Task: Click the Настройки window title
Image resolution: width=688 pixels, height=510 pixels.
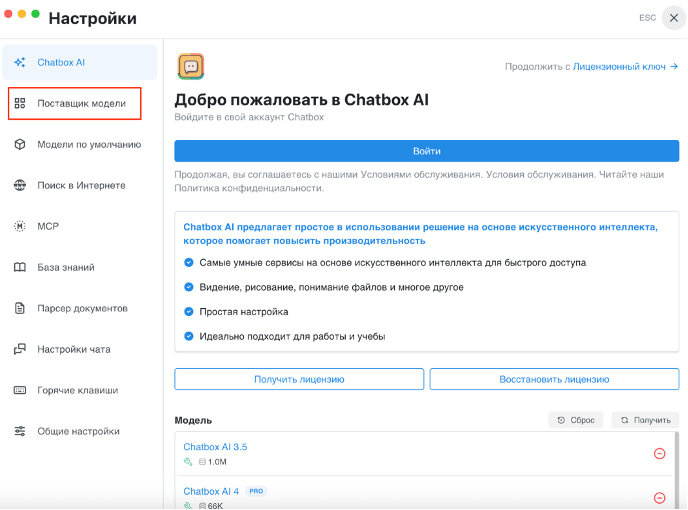Action: (x=93, y=18)
